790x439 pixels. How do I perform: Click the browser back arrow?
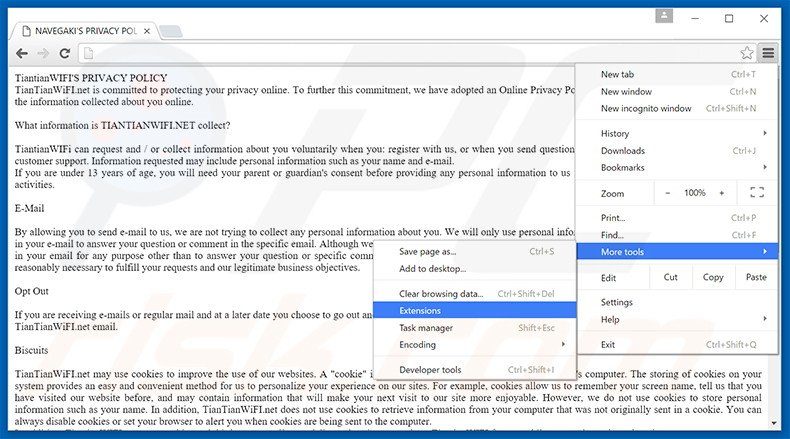(x=22, y=53)
